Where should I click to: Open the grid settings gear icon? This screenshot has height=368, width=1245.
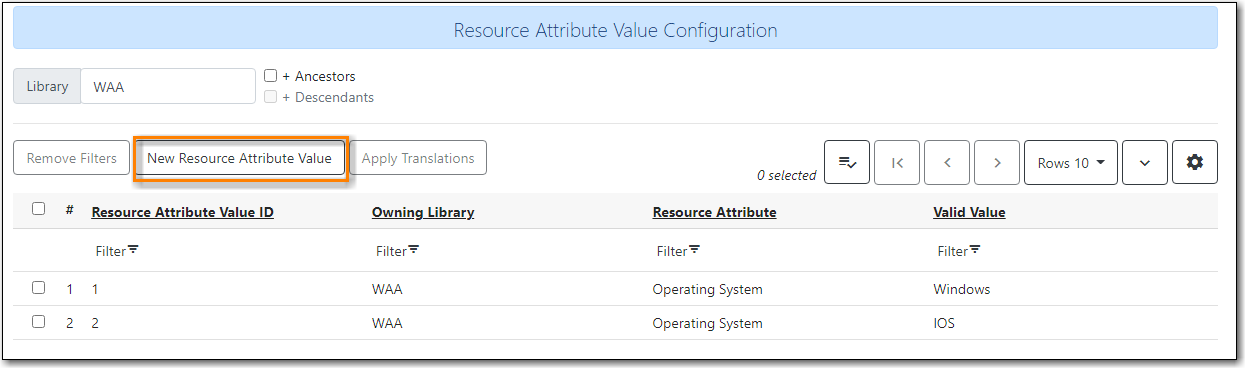pos(1194,163)
